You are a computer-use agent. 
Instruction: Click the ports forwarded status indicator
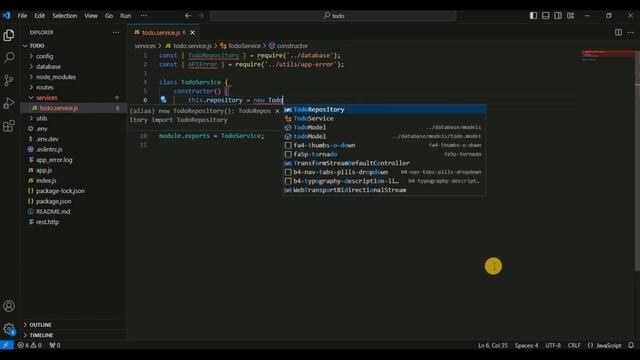click(55, 345)
